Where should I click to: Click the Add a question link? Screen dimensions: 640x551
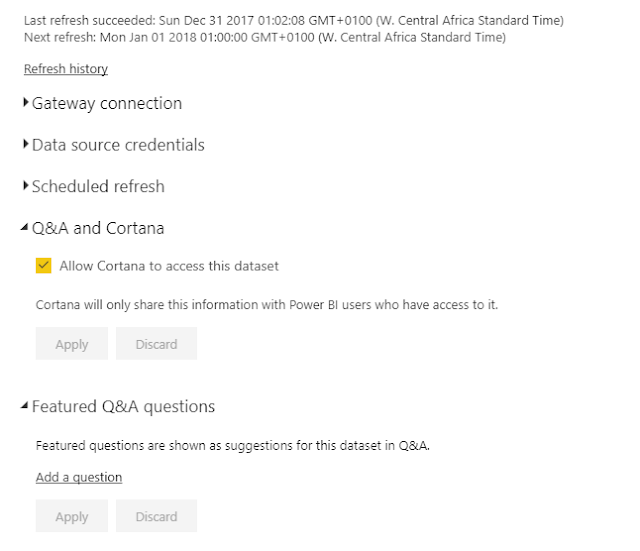click(x=79, y=478)
